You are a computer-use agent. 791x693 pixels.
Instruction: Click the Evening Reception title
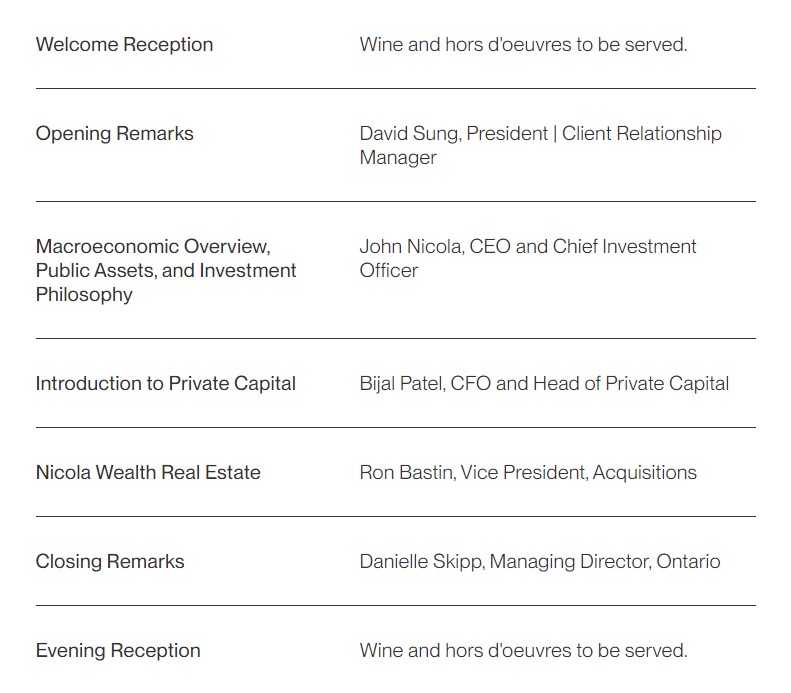tap(118, 651)
